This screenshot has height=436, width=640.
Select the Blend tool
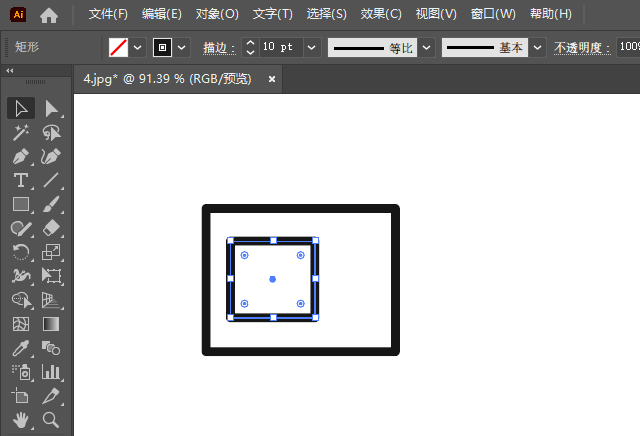point(51,348)
